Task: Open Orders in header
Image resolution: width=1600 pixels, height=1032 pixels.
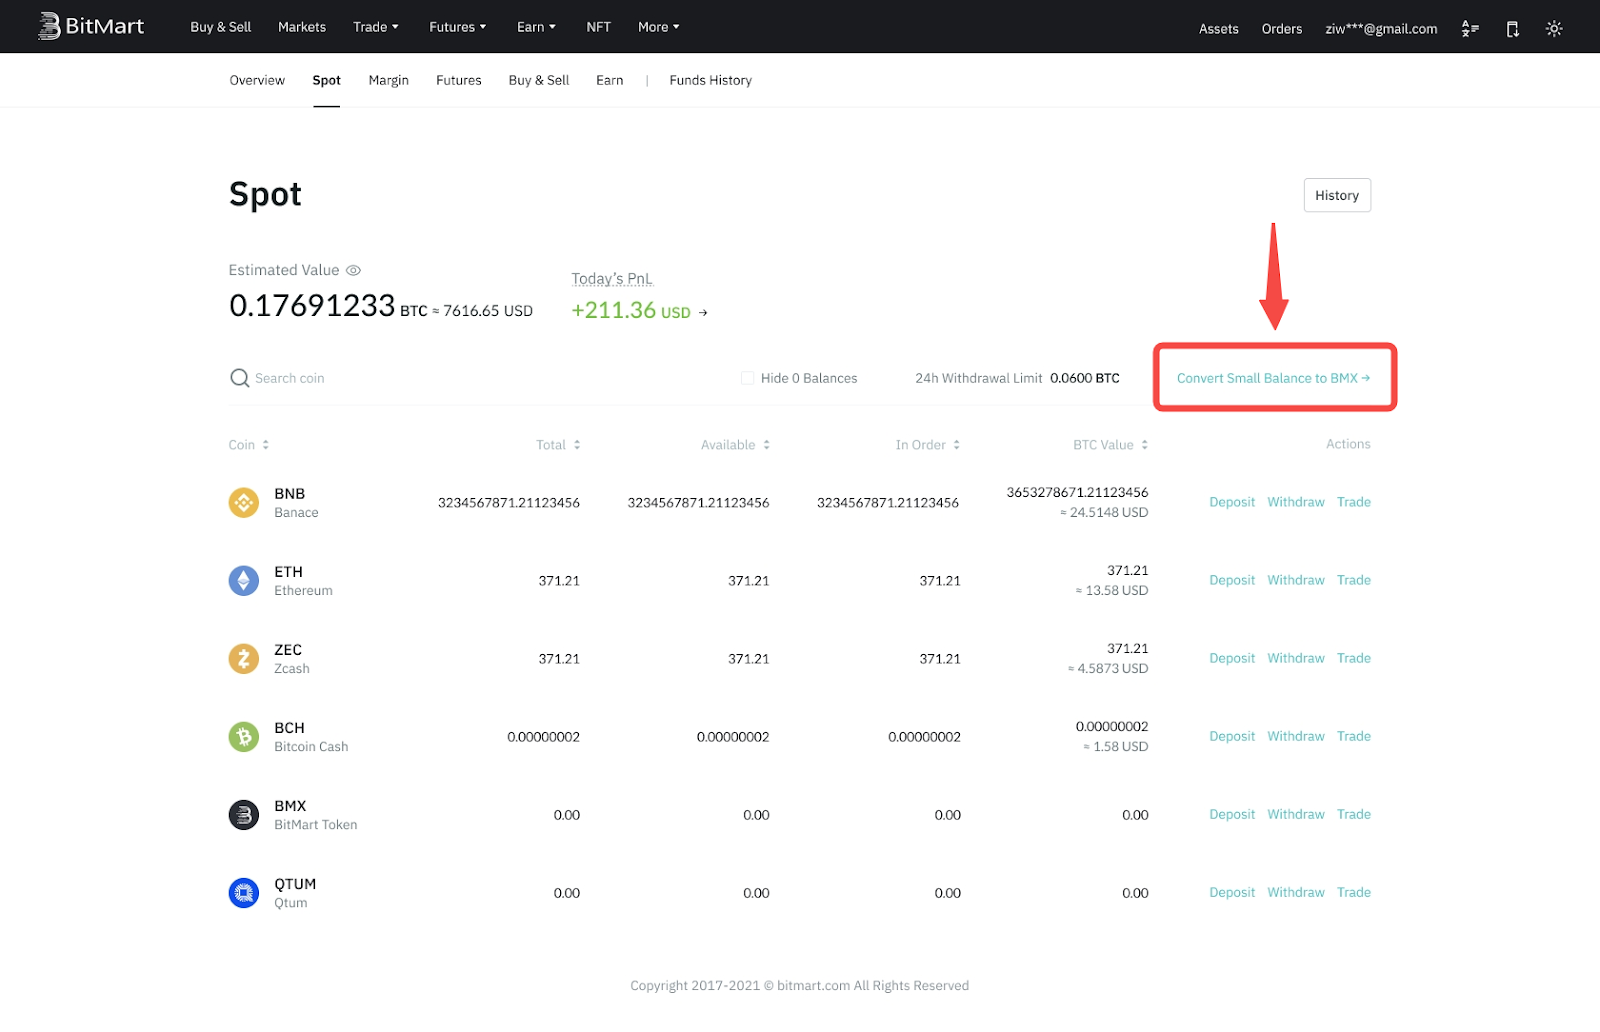Action: pos(1282,29)
